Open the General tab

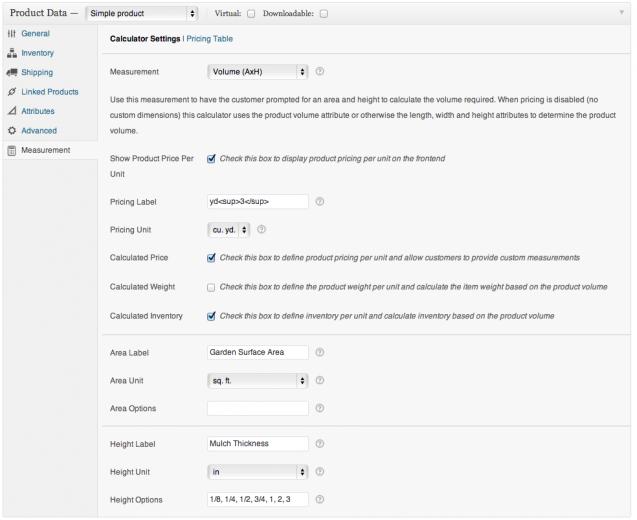(35, 34)
